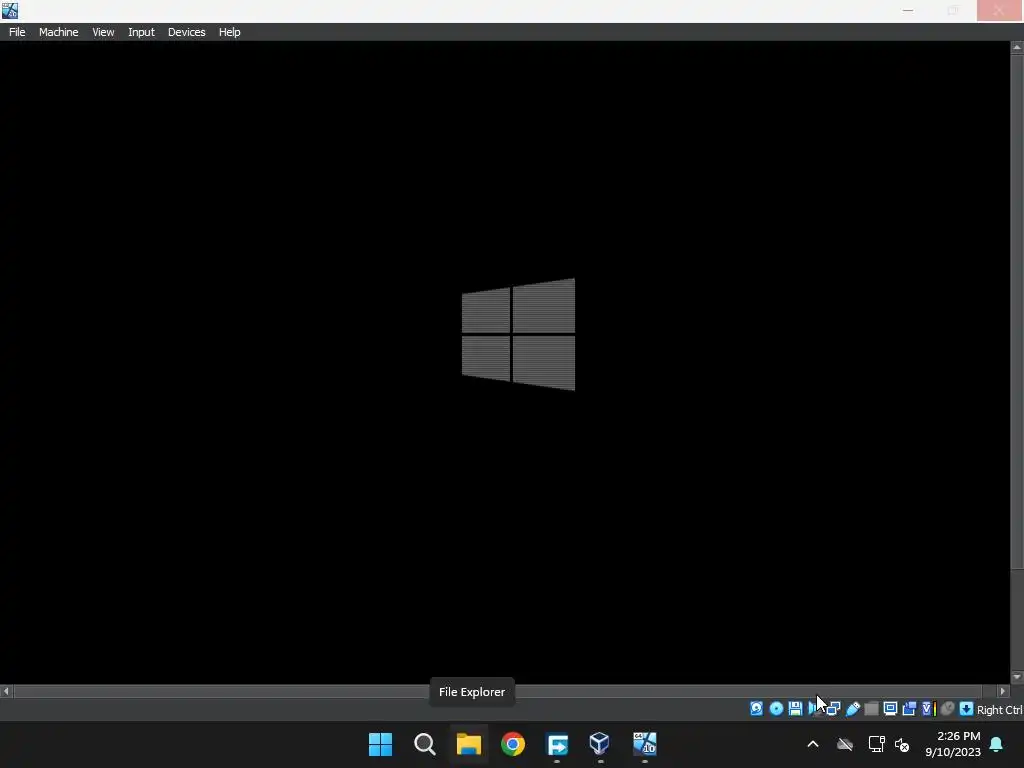1024x768 pixels.
Task: Open the Machine menu
Action: (59, 32)
